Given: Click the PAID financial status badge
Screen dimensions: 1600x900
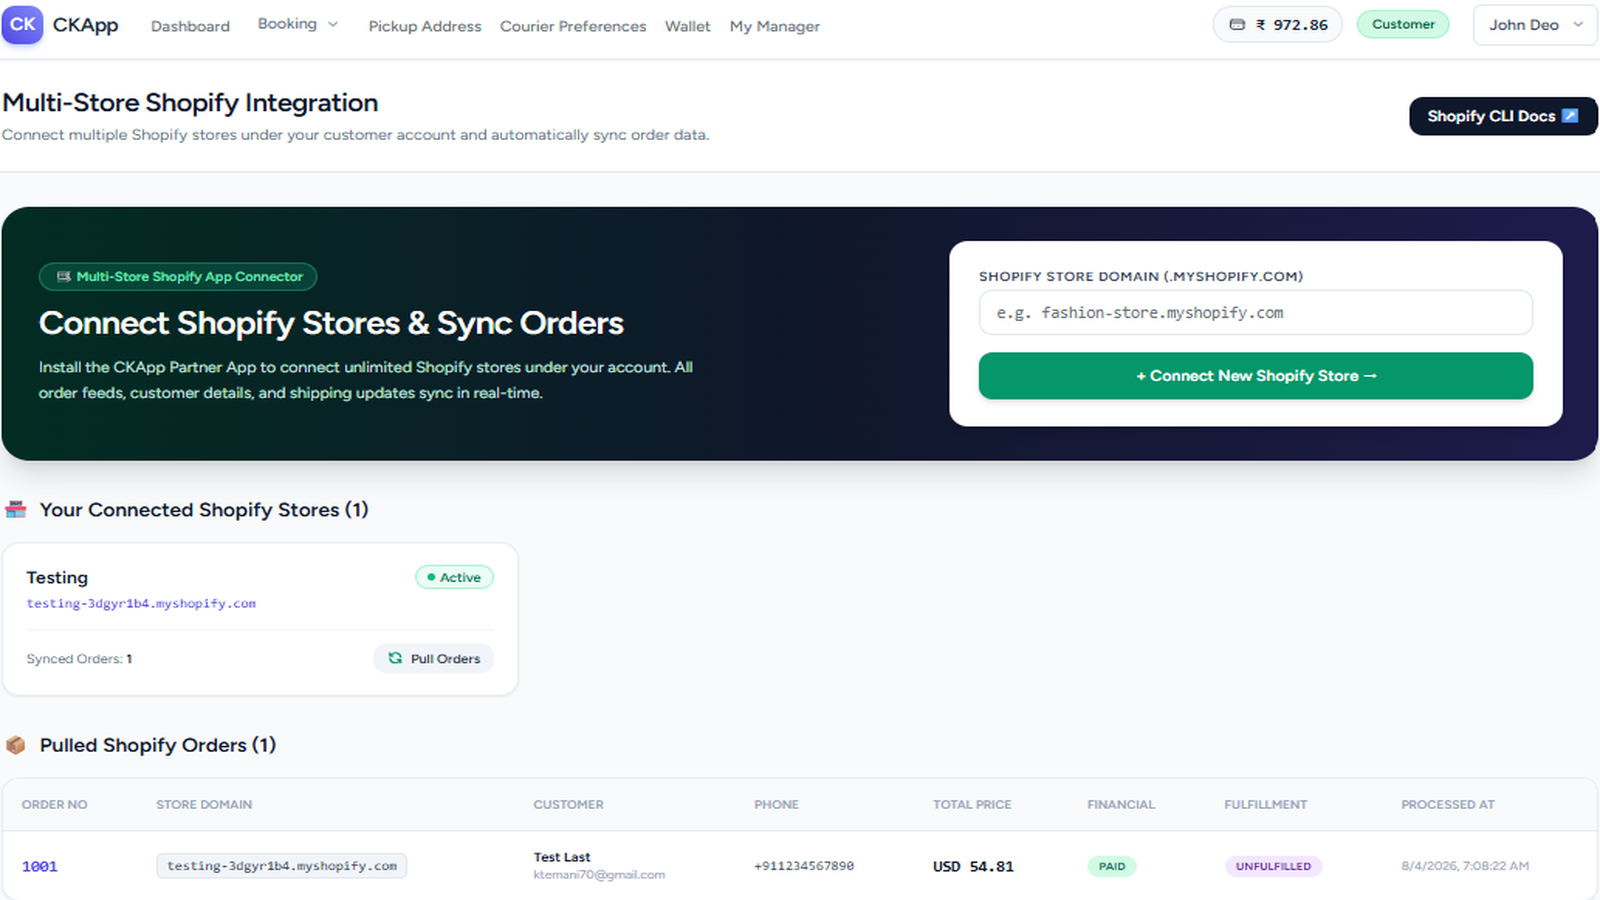Looking at the screenshot, I should click(1112, 866).
